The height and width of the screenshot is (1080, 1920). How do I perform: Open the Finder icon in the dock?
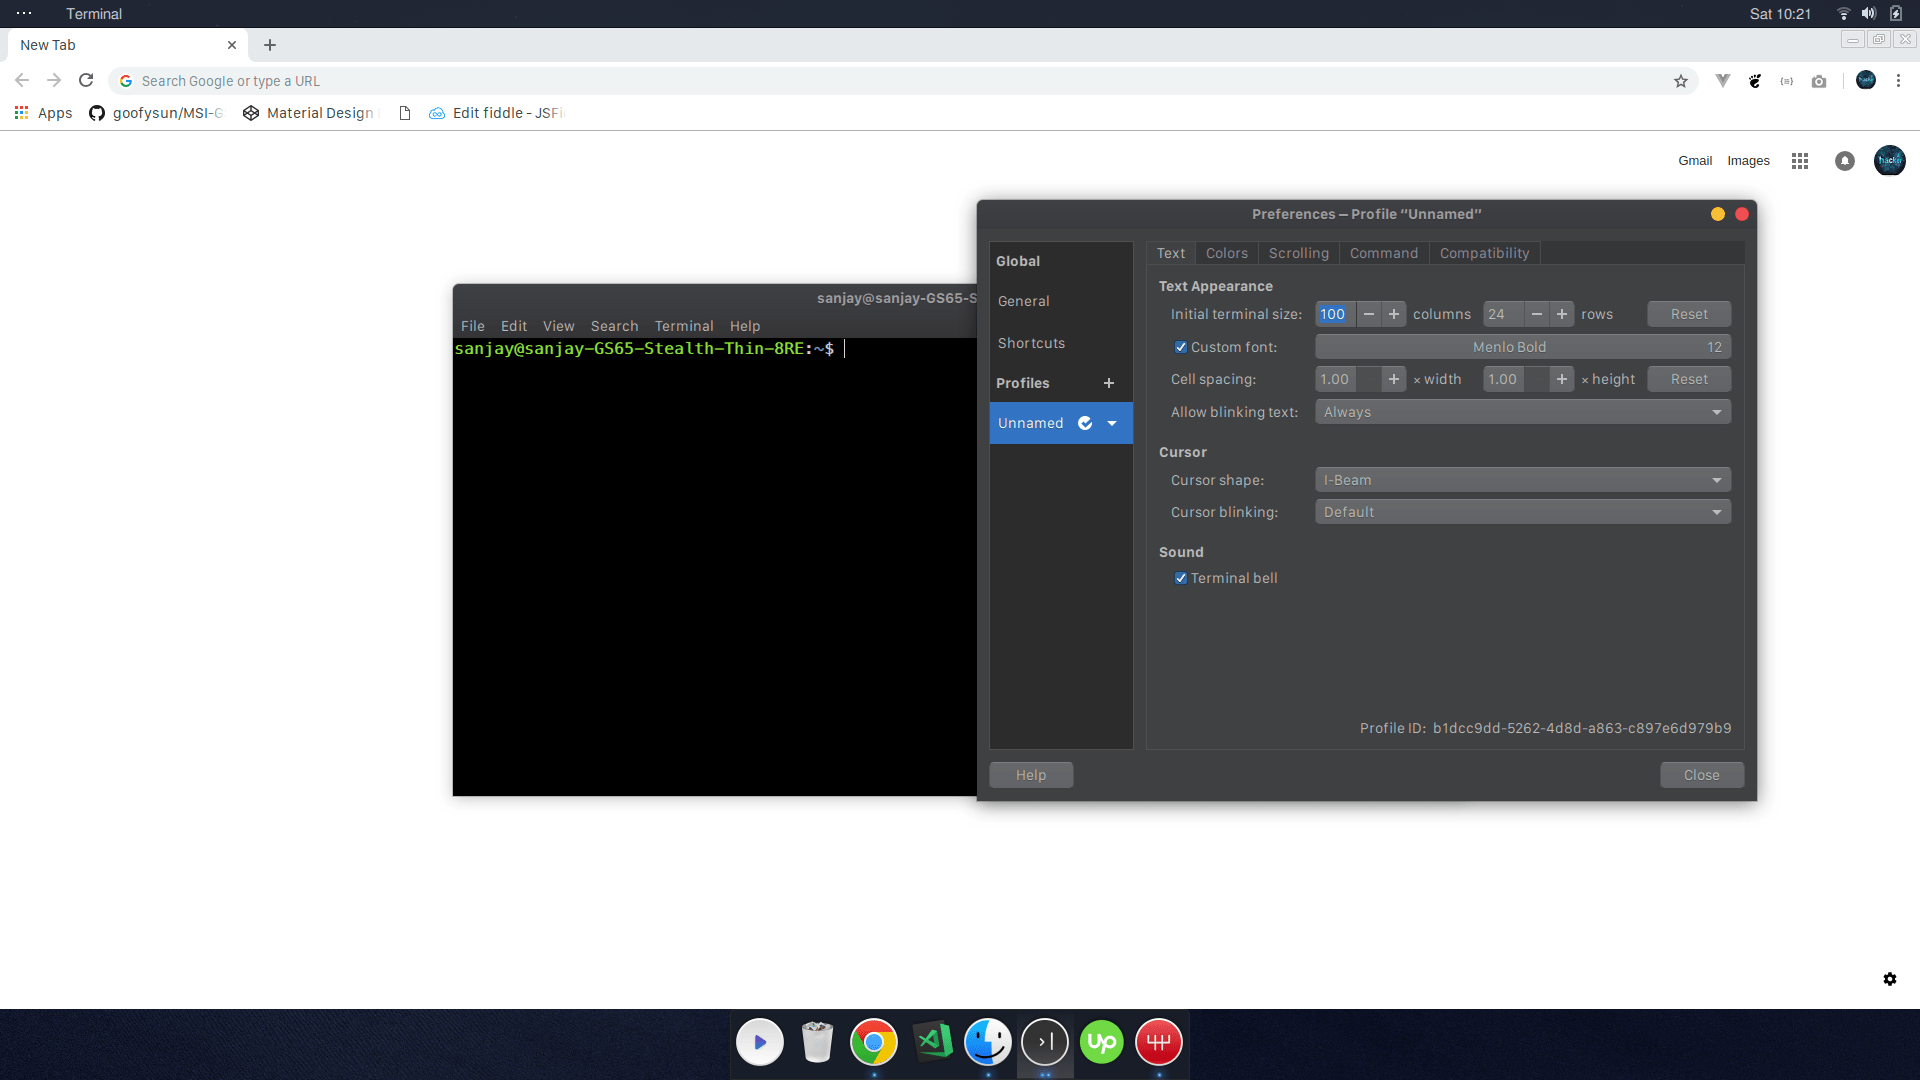tap(988, 1042)
